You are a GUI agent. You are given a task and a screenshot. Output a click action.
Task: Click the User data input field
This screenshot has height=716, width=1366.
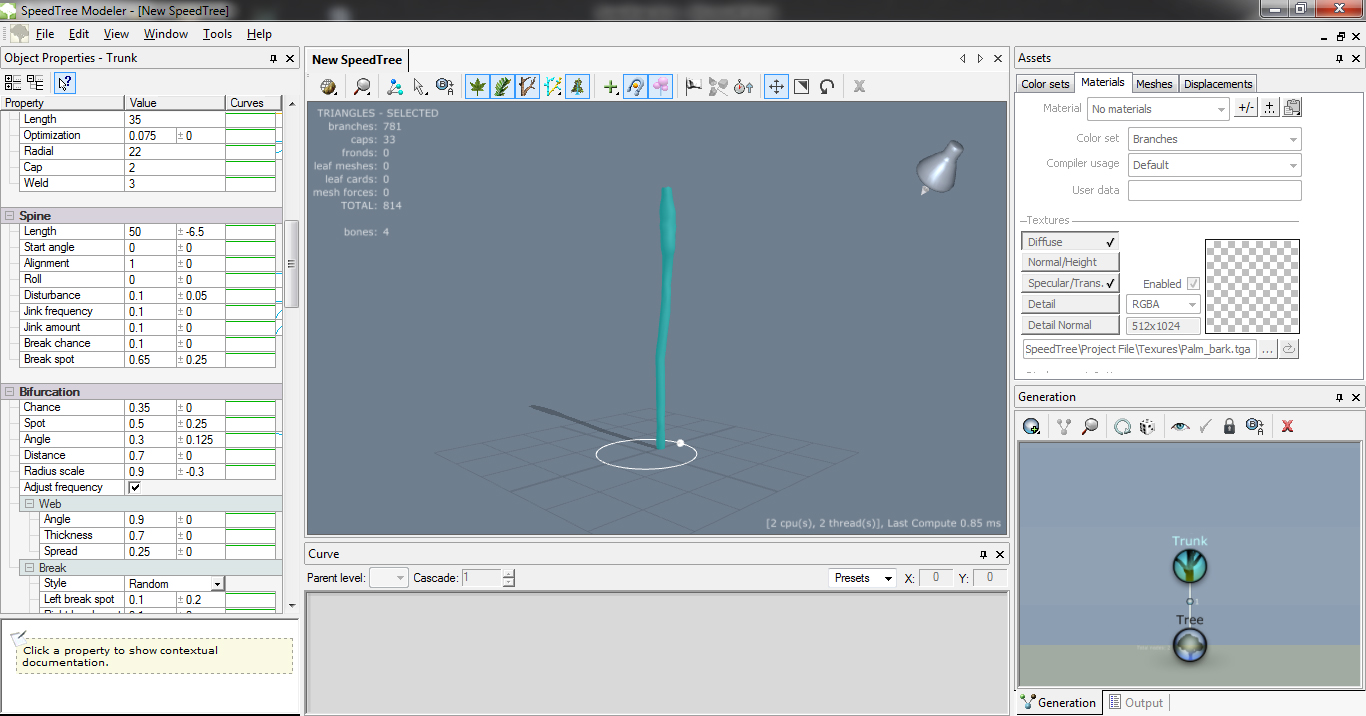pos(1215,190)
